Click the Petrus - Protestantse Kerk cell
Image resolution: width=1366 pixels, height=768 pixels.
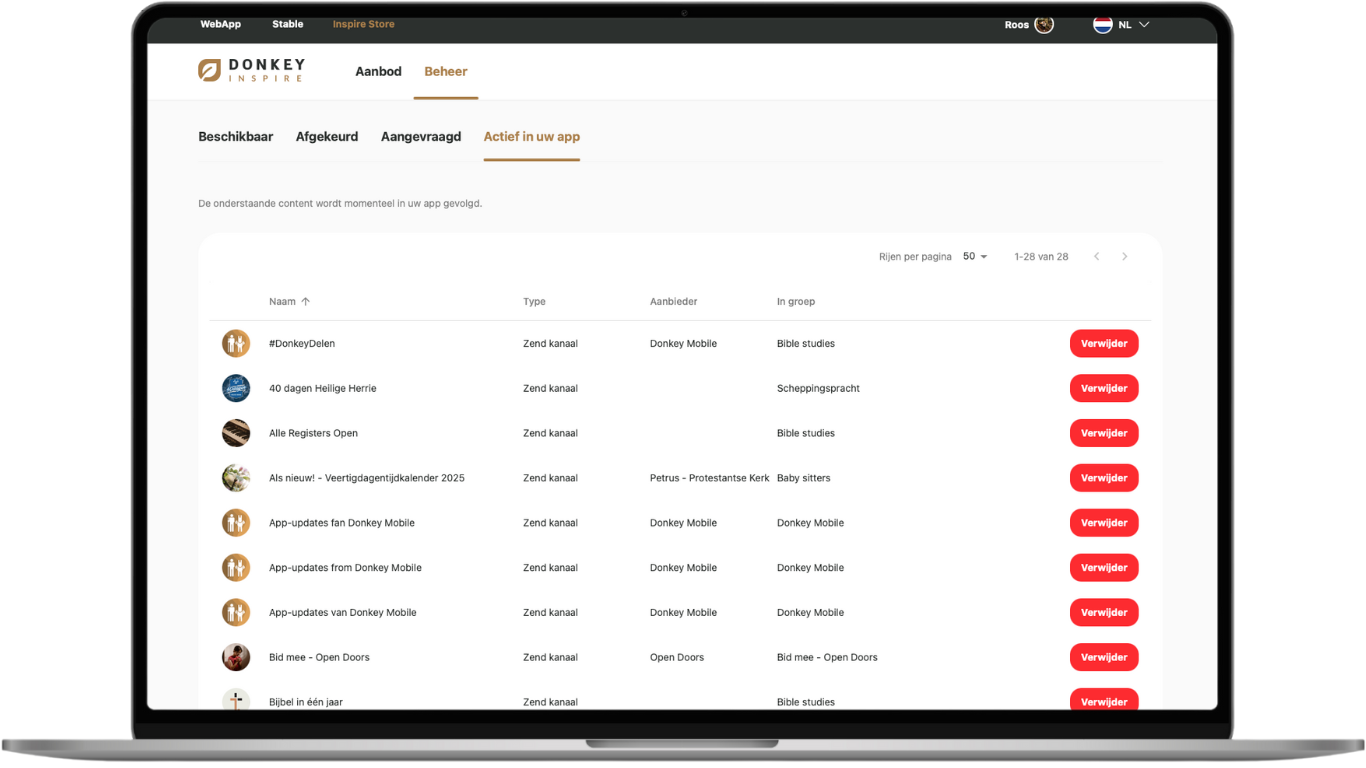pyautogui.click(x=710, y=478)
